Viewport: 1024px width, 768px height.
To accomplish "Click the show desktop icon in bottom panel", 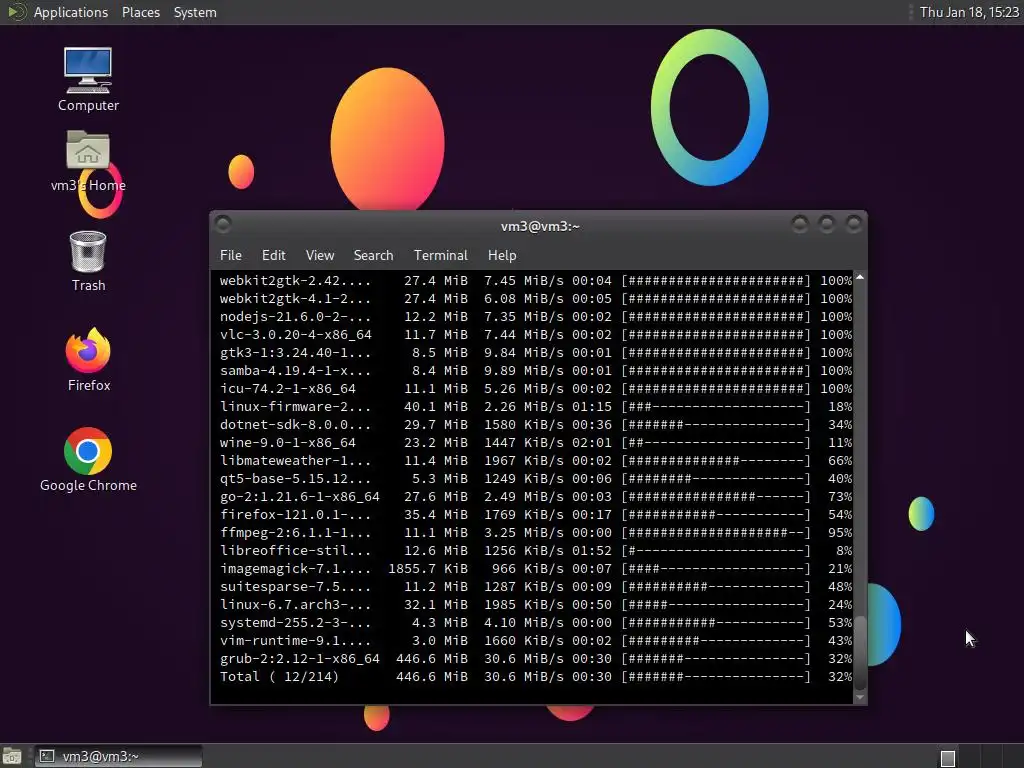I will pyautogui.click(x=12, y=756).
